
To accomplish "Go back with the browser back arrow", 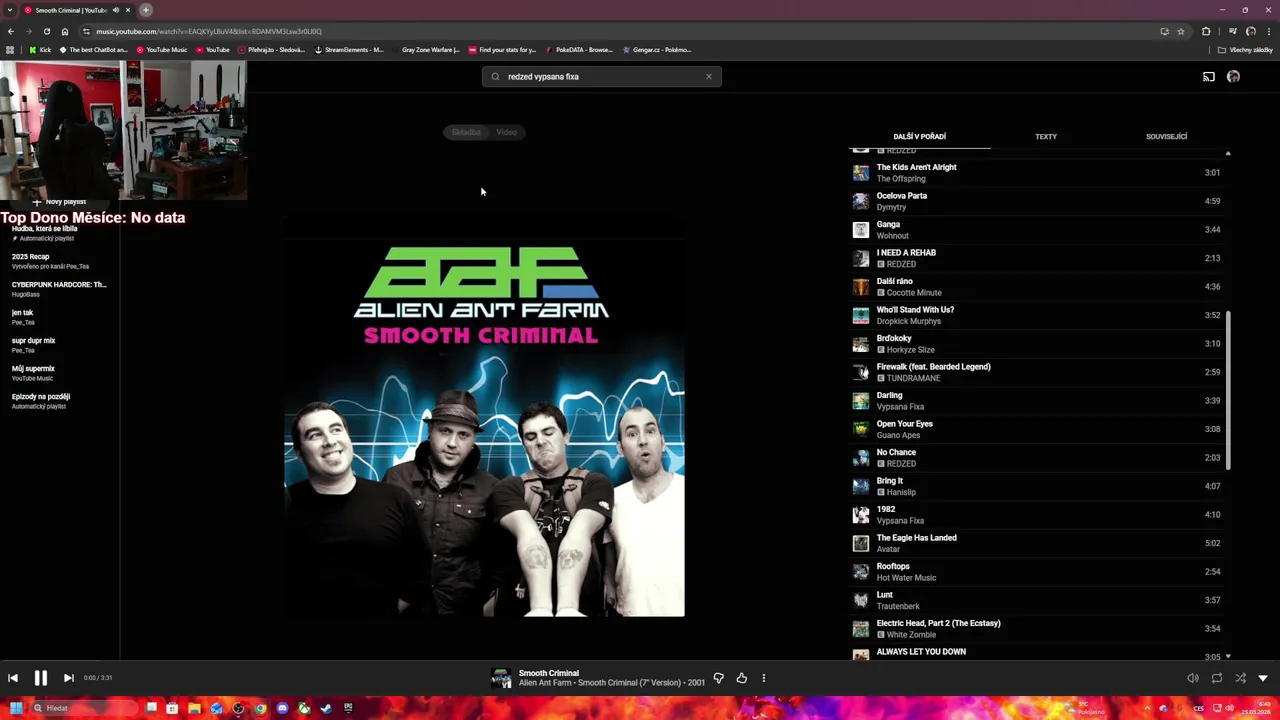I will click(x=11, y=31).
